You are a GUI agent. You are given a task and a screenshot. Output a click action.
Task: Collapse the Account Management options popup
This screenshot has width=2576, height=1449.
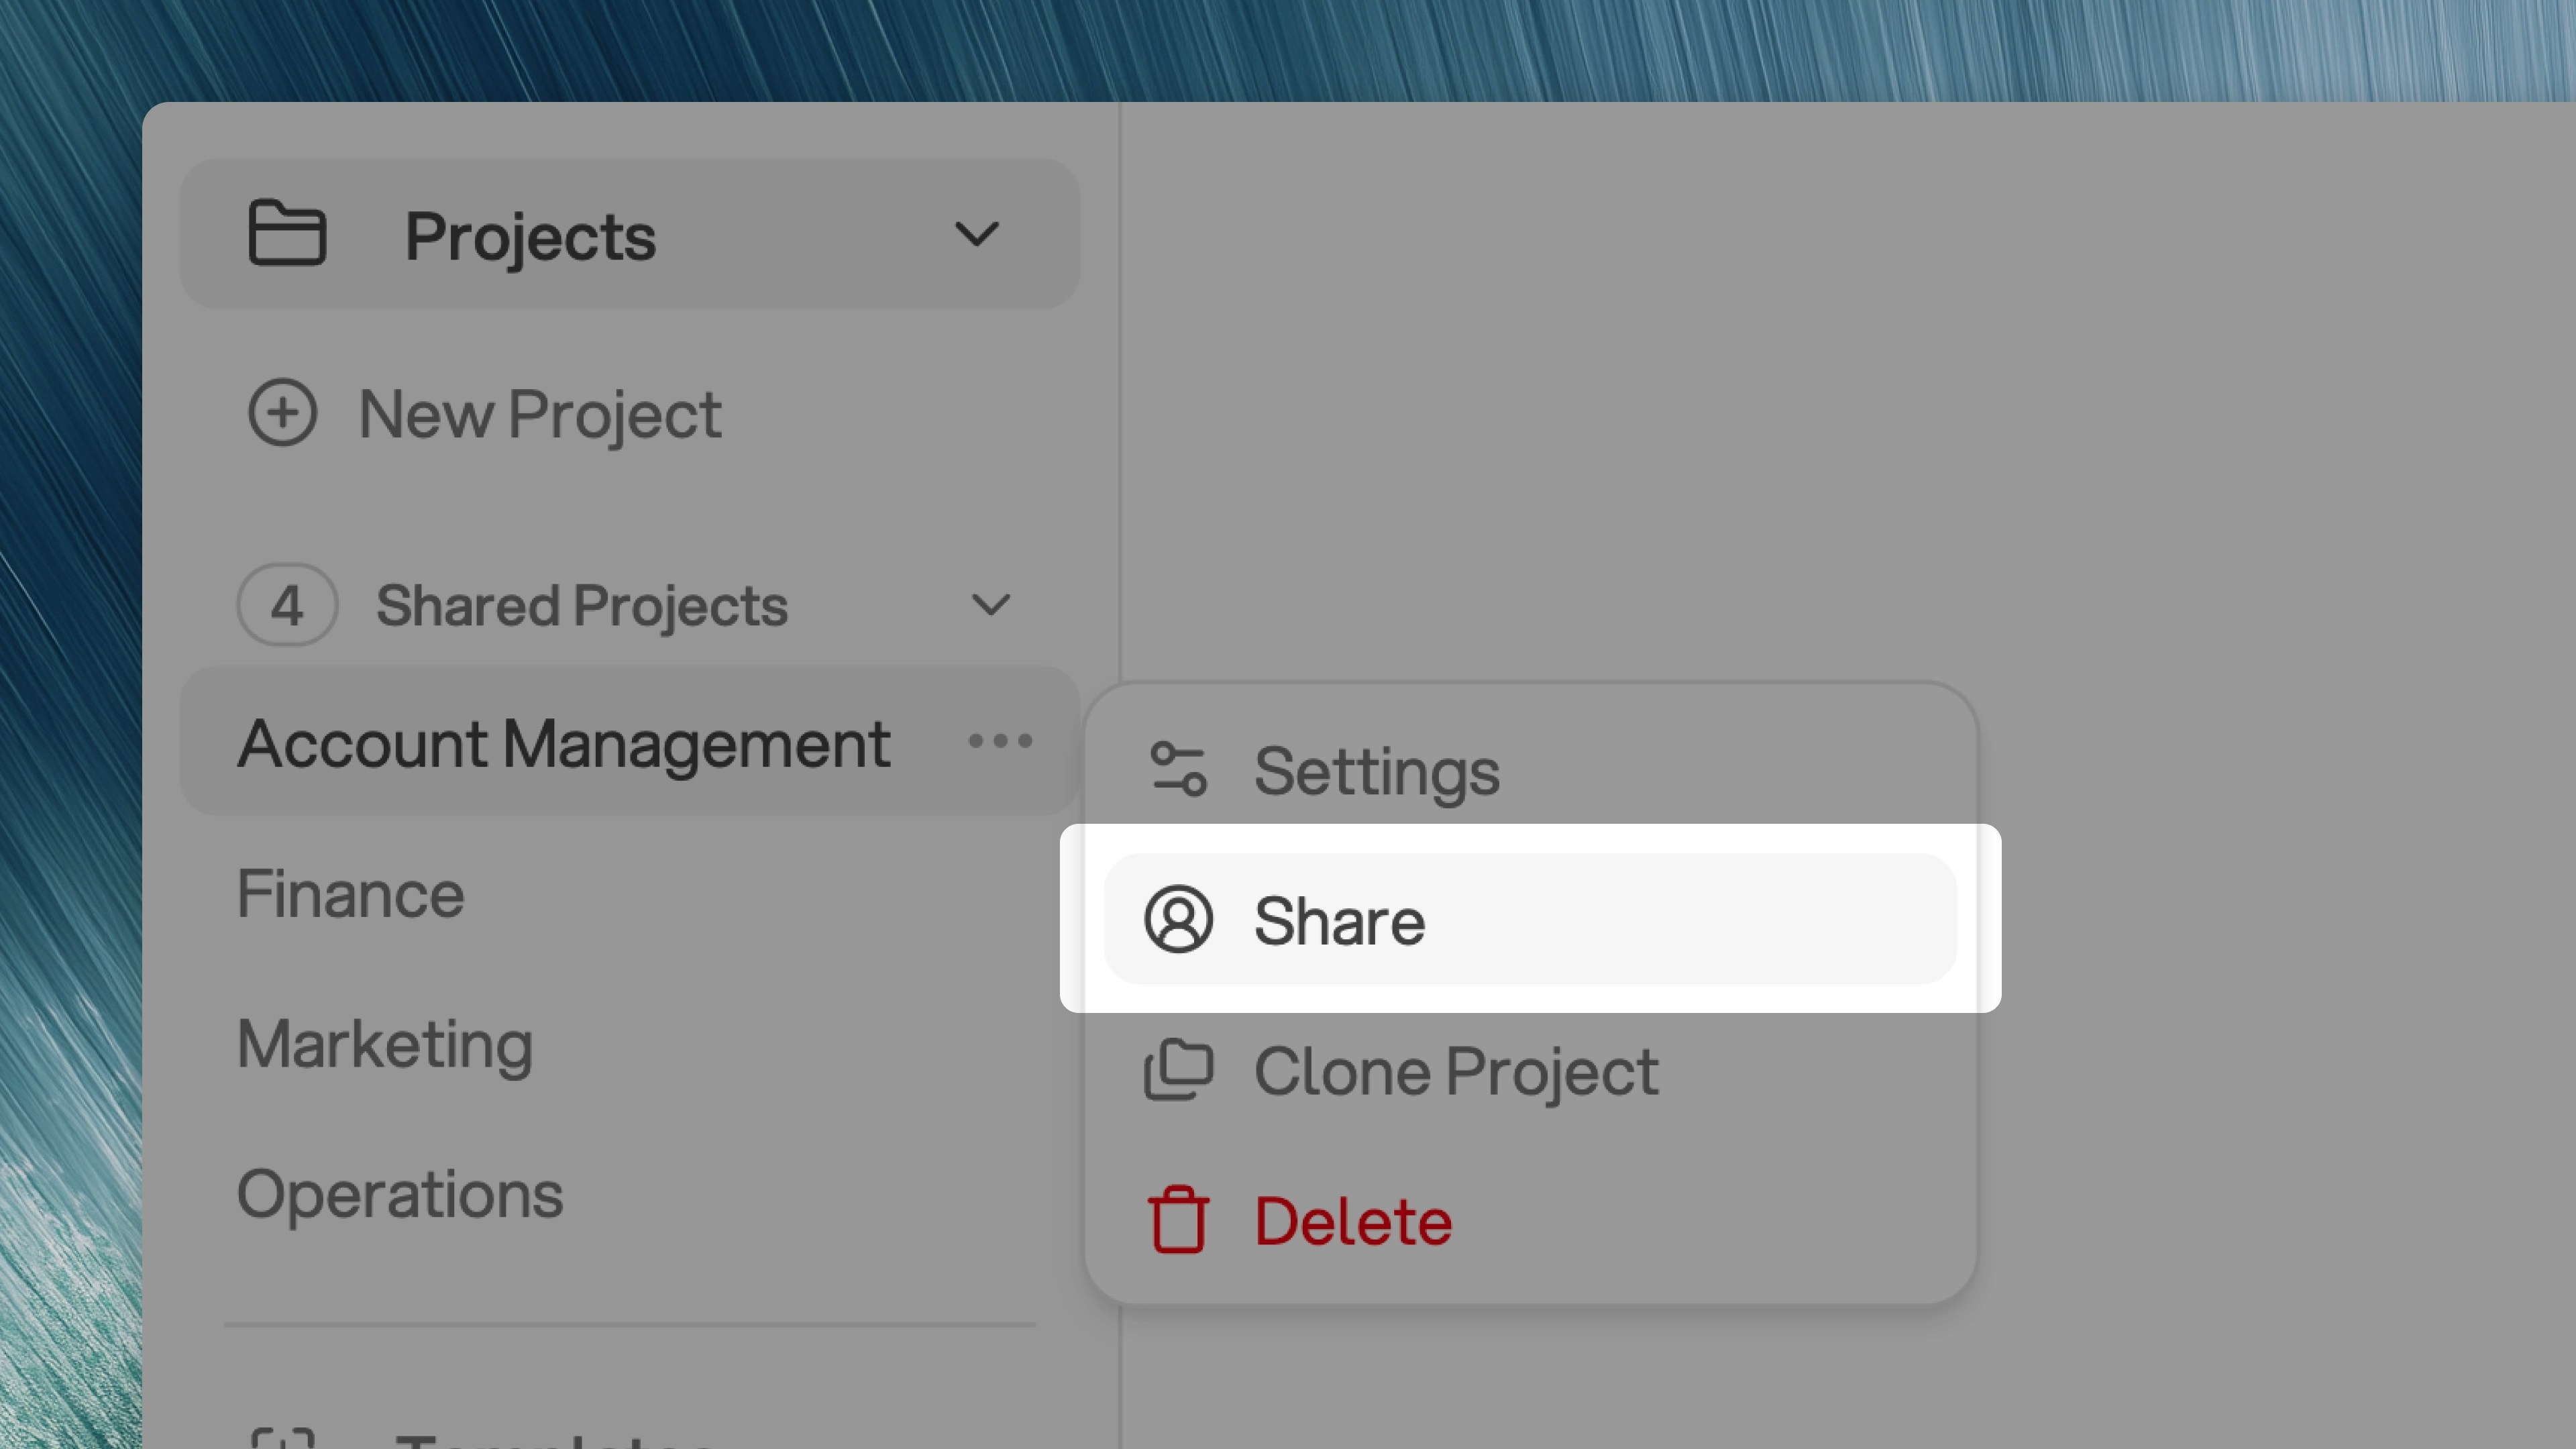[x=1002, y=741]
